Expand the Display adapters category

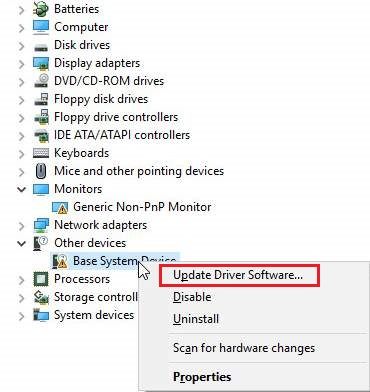(21, 63)
